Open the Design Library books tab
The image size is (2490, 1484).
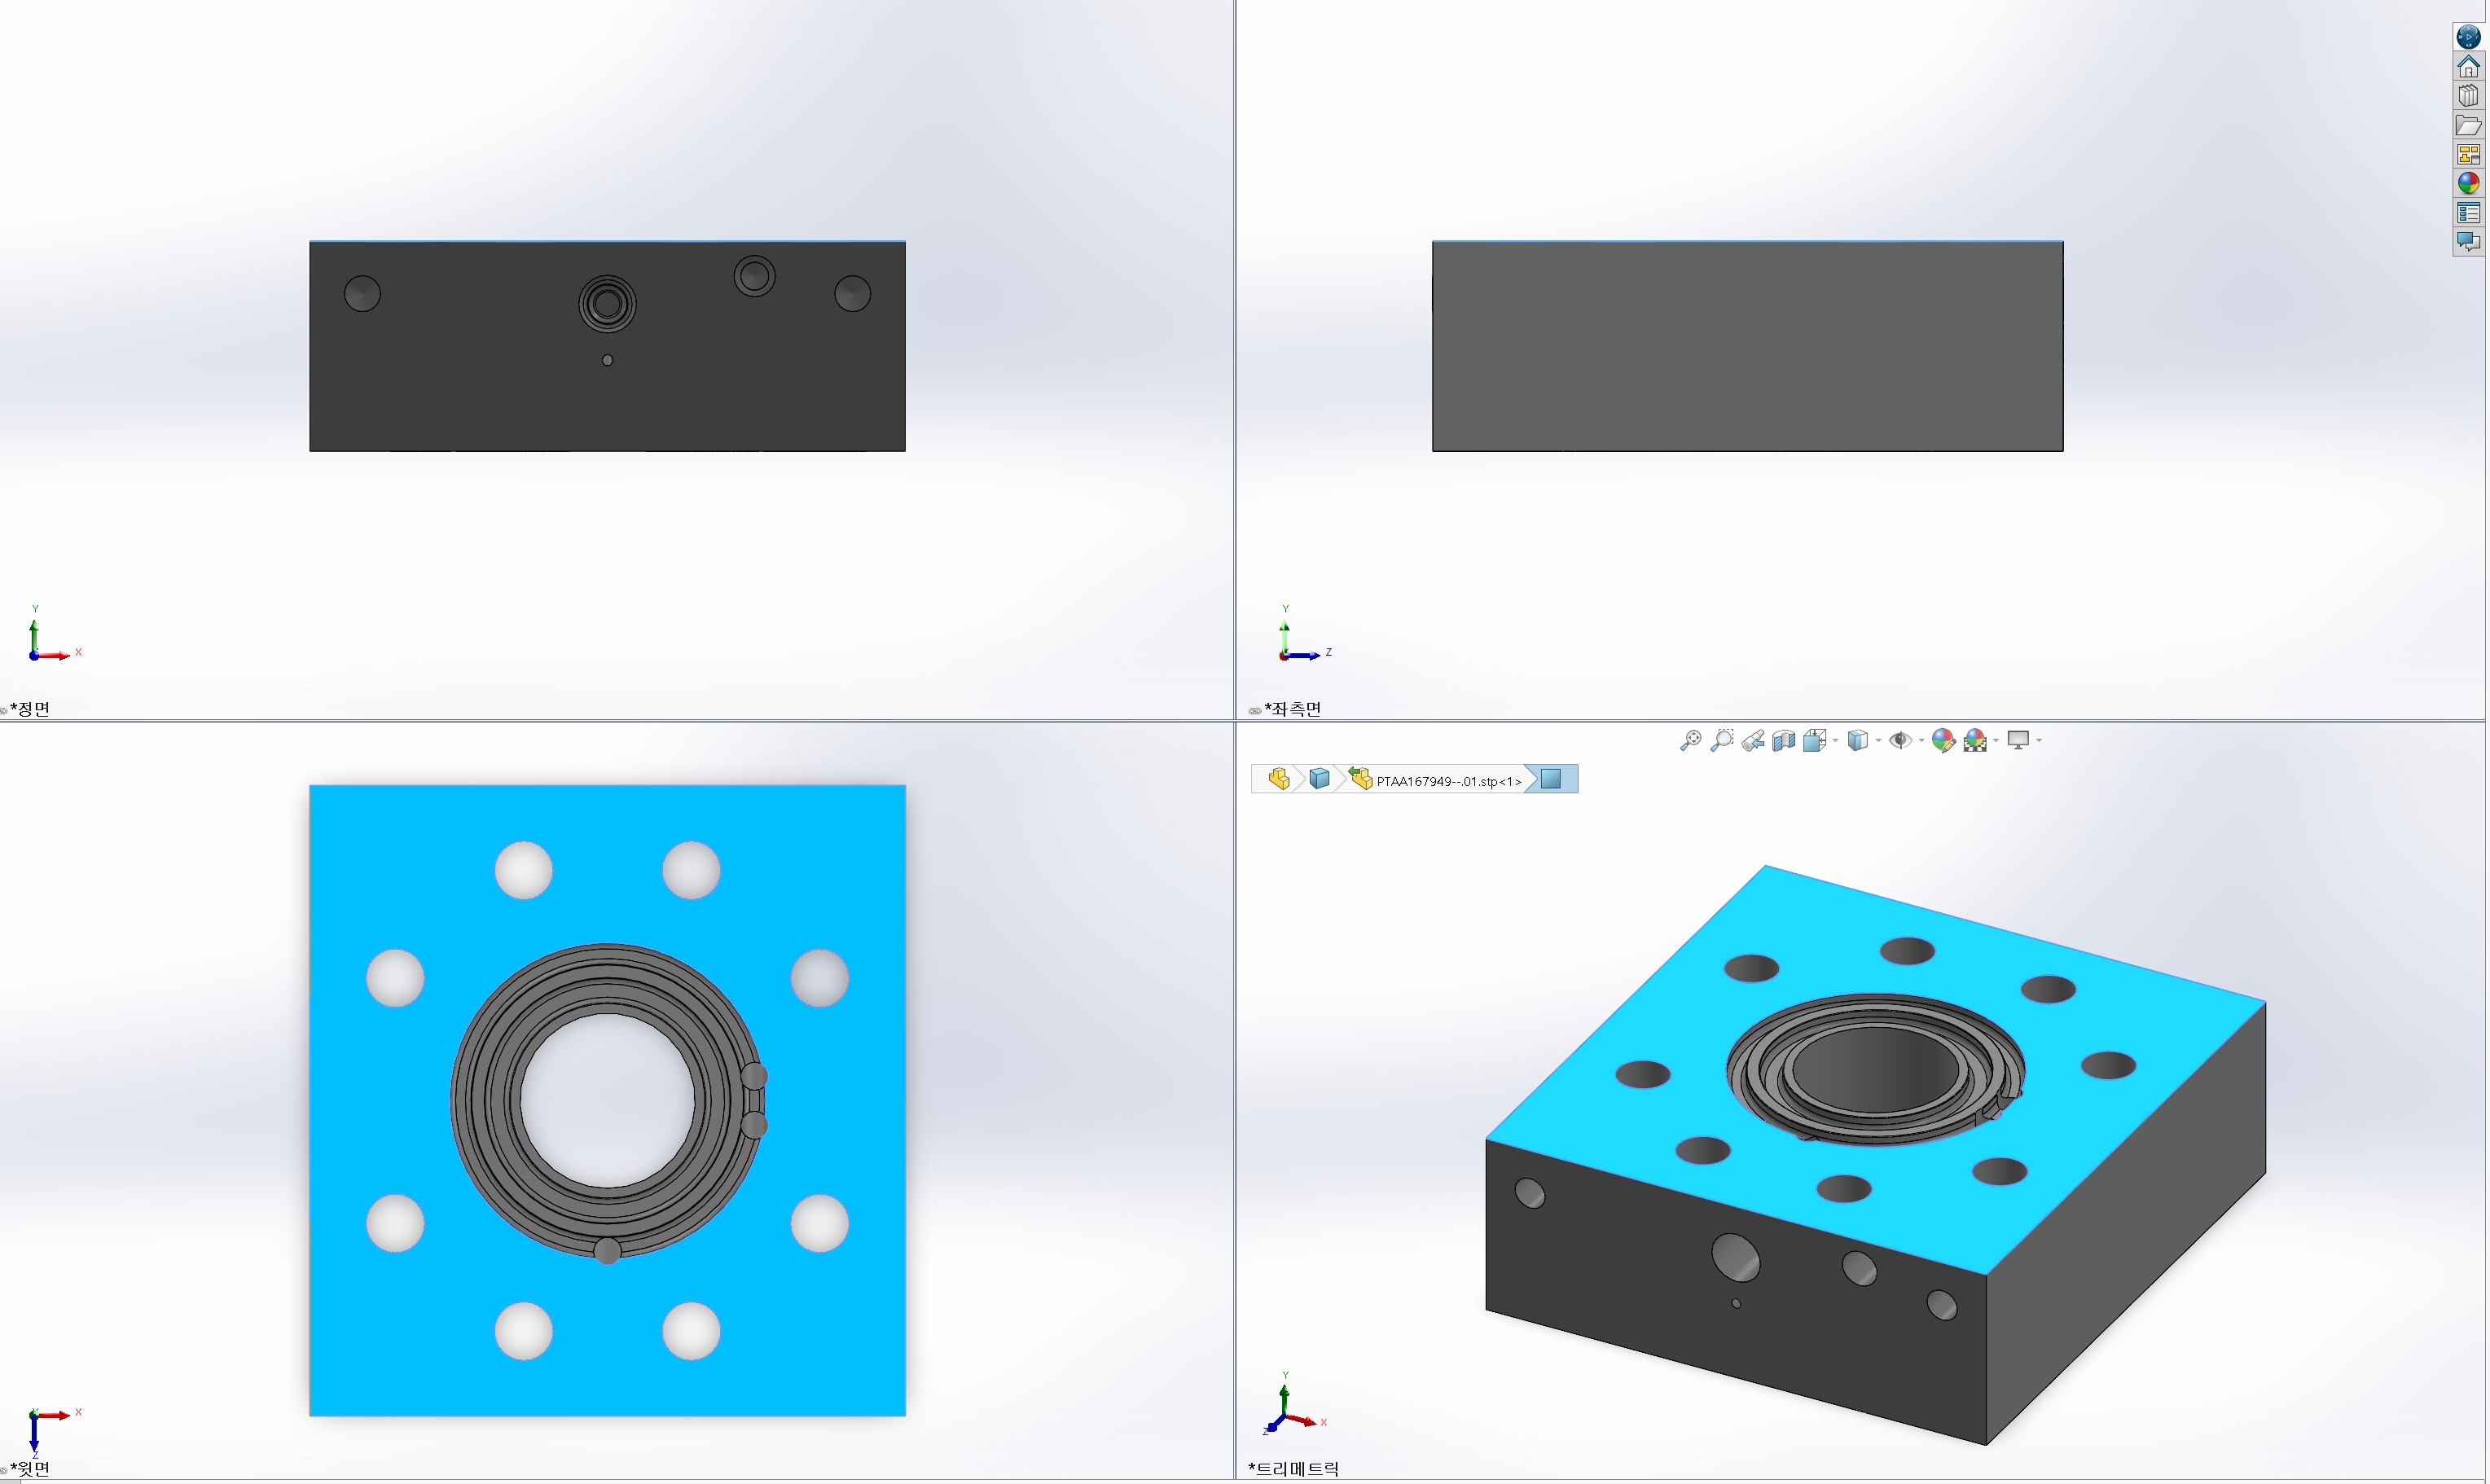(x=2468, y=96)
